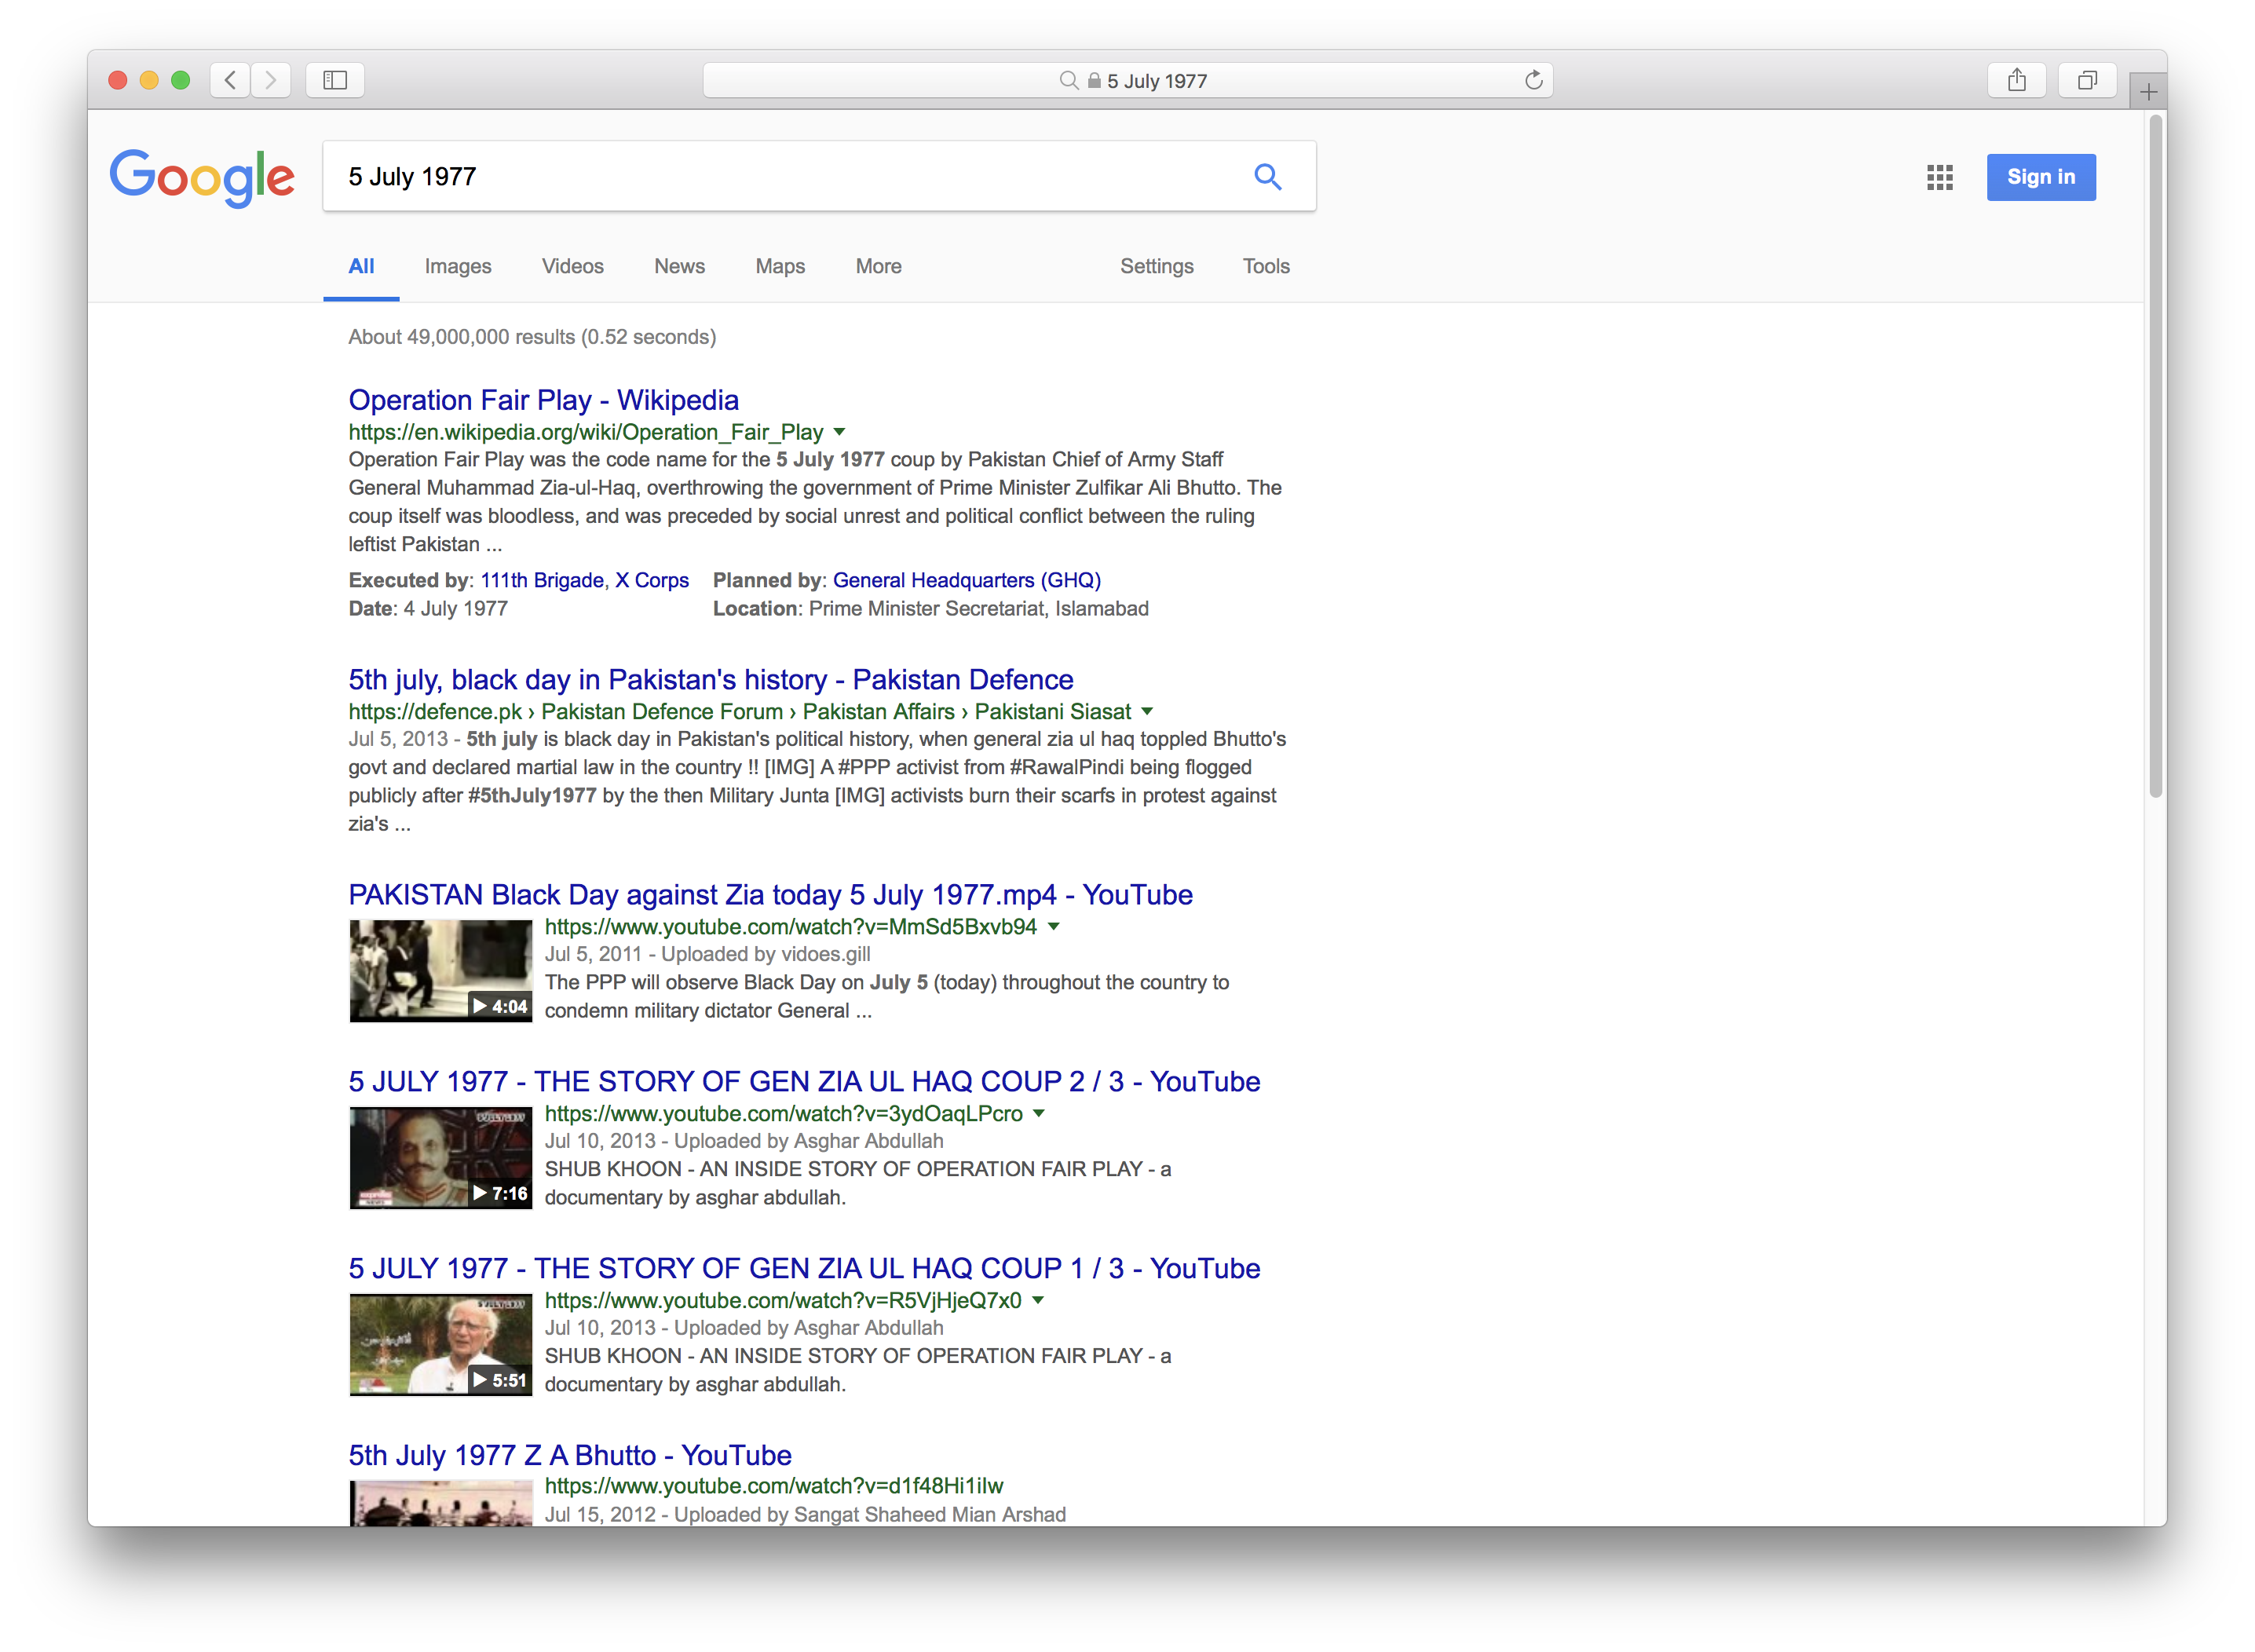
Task: Play the 4:04 video thumbnail
Action: (440, 971)
